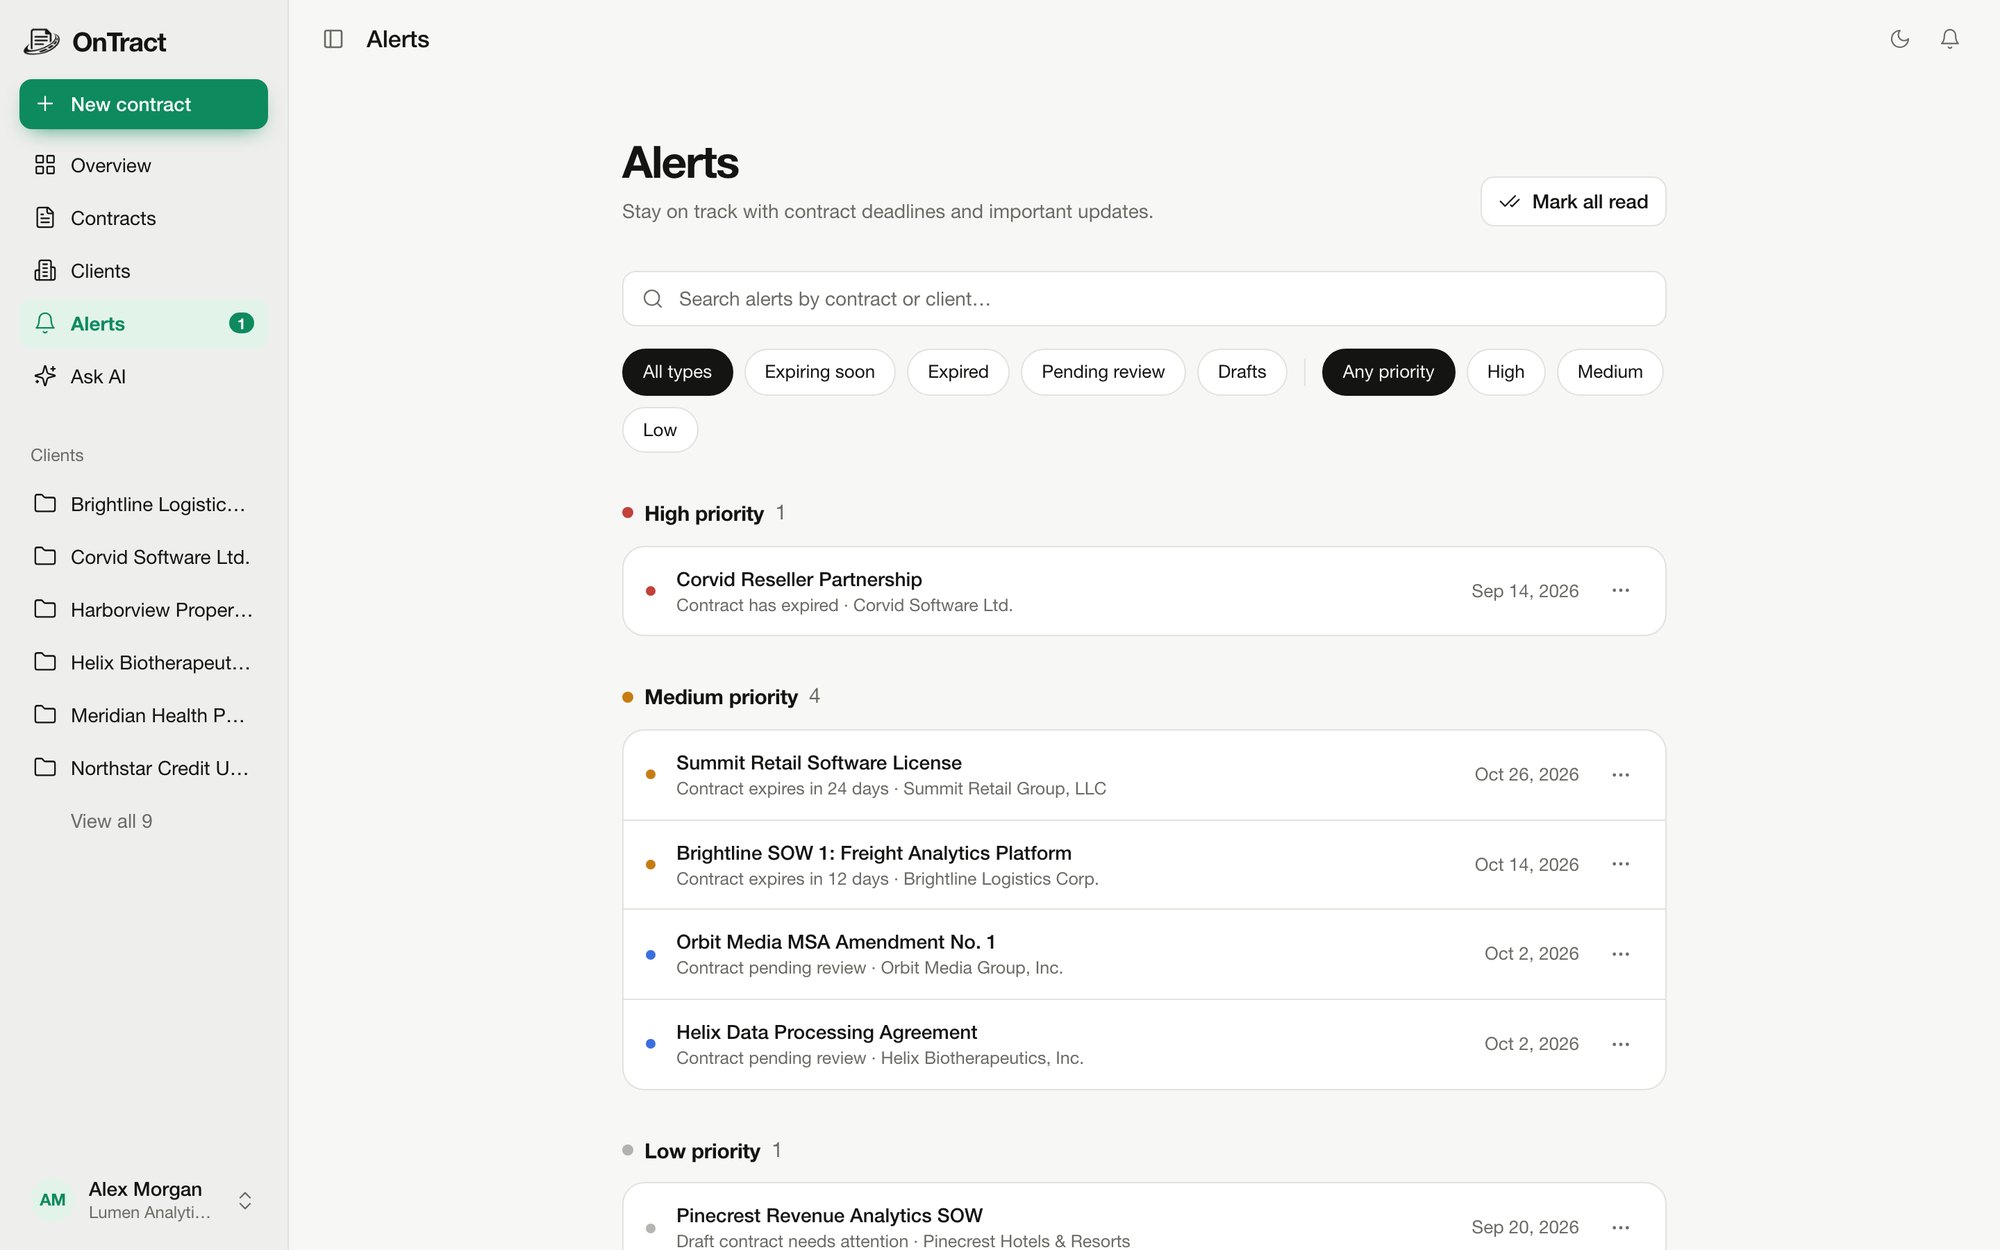The width and height of the screenshot is (2000, 1250).
Task: Click Mark all read button
Action: [1573, 202]
